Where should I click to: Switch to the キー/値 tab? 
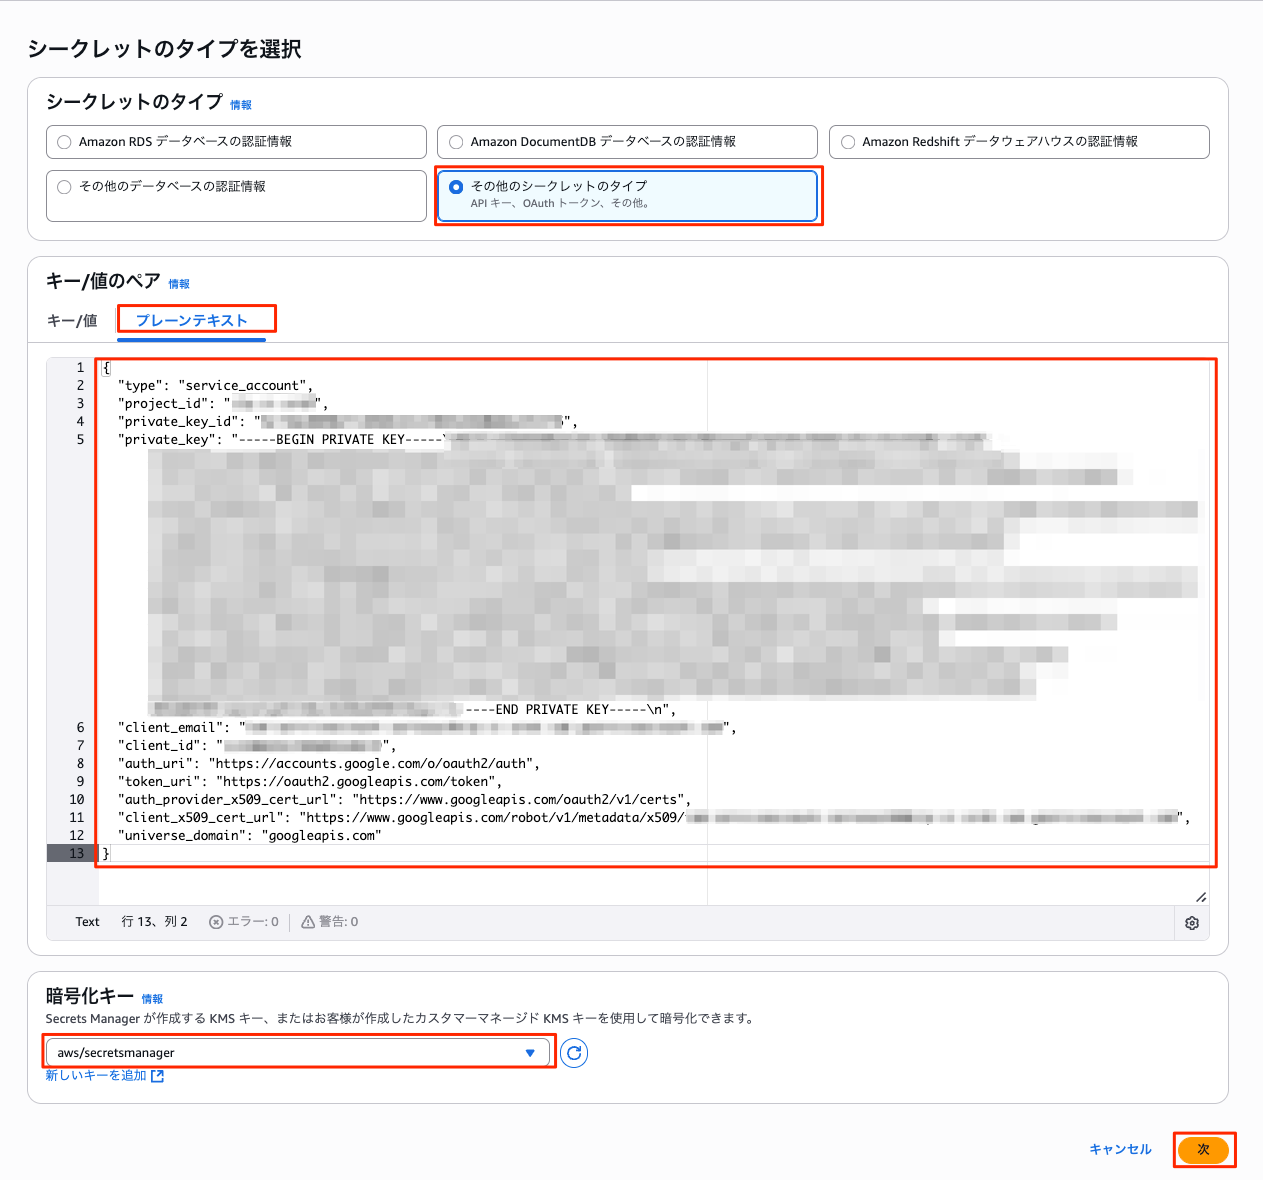coord(72,321)
